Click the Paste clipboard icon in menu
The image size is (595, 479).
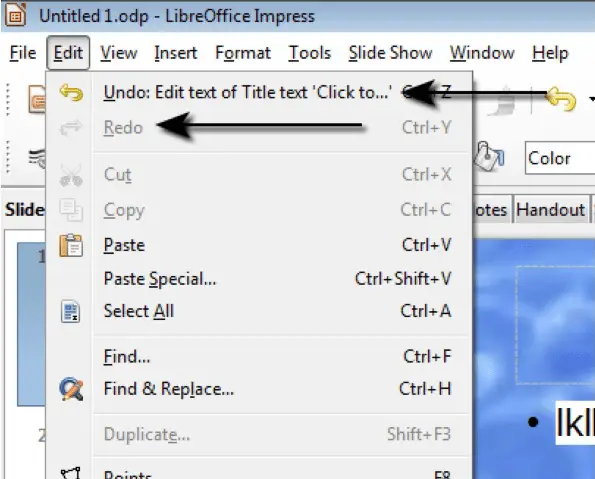(x=71, y=246)
